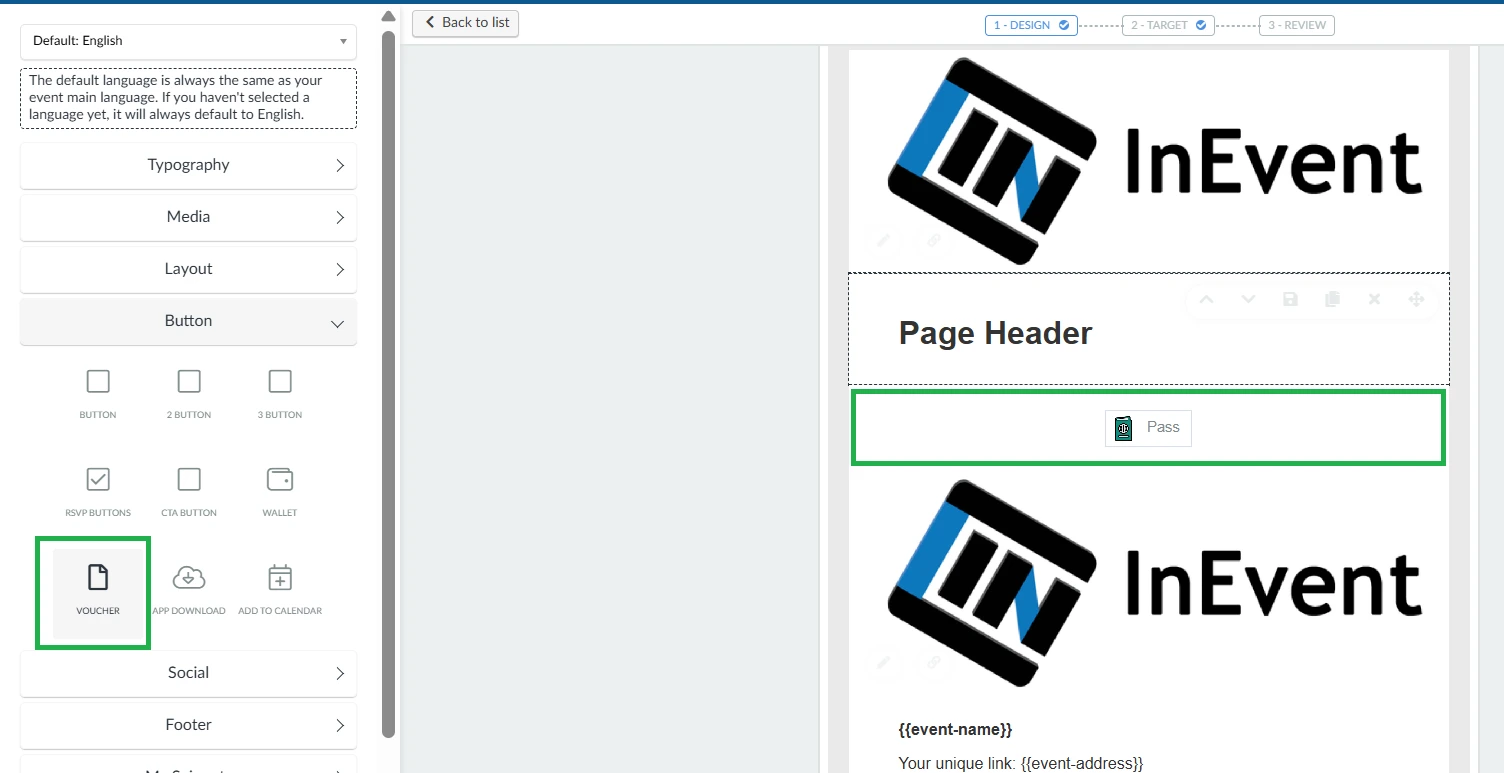Open the Default: English language dropdown
Viewport: 1504px width, 773px height.
click(188, 41)
